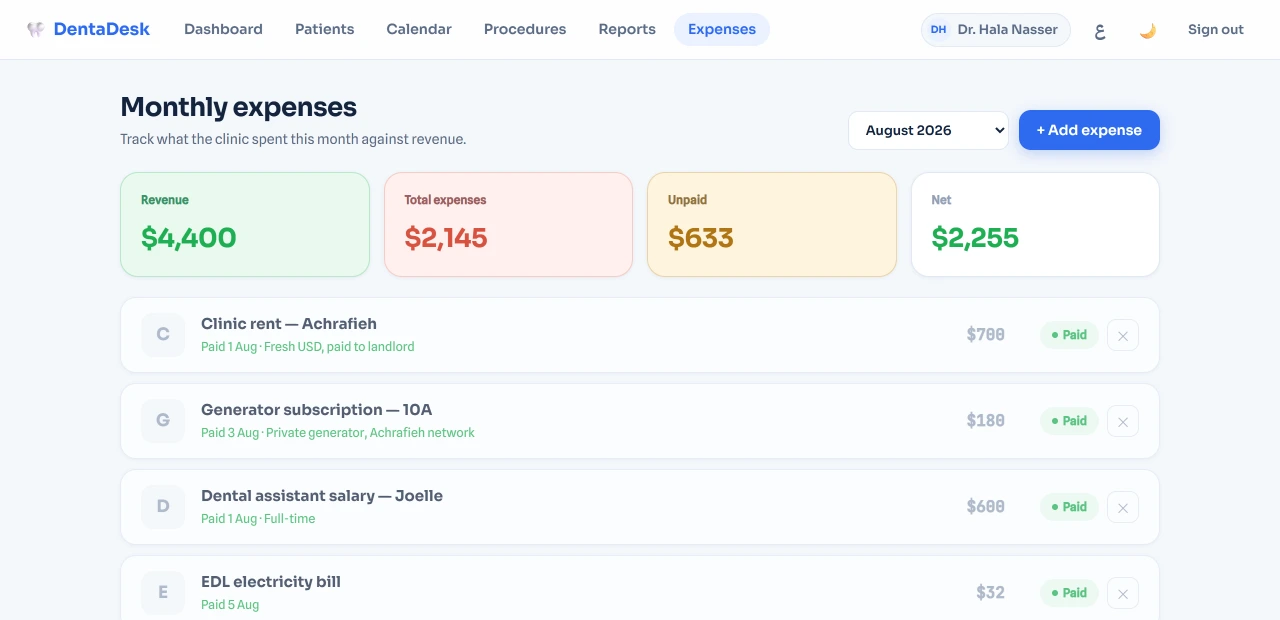1280x620 pixels.
Task: Switch to the Calendar tab
Action: [419, 30]
